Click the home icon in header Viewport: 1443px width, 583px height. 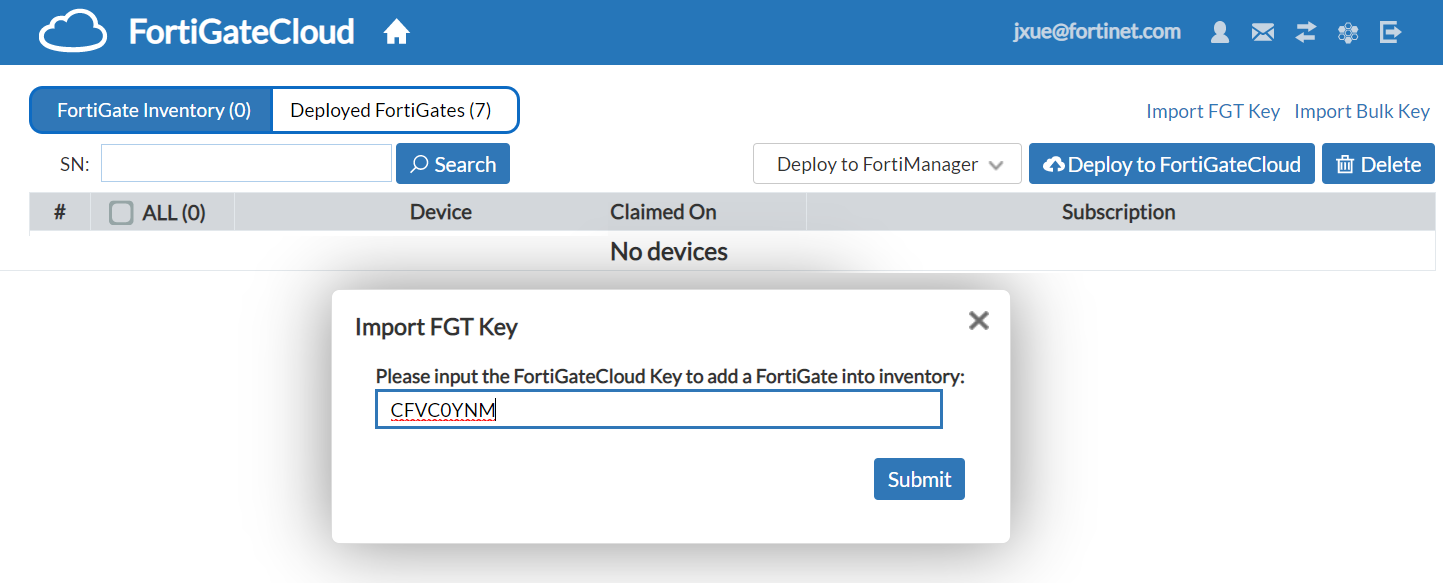click(397, 33)
